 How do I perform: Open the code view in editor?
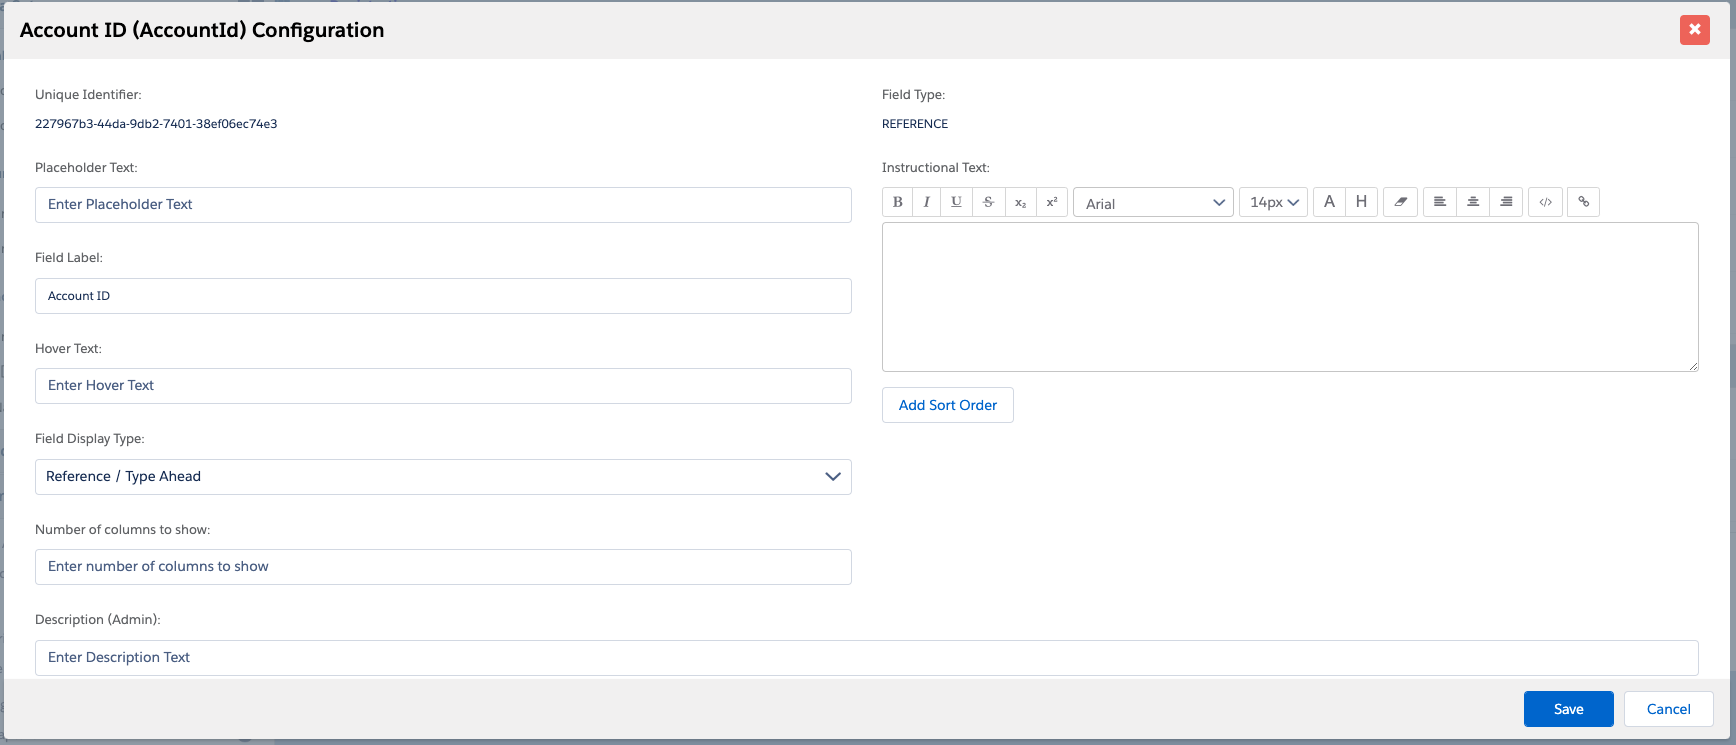[1545, 202]
